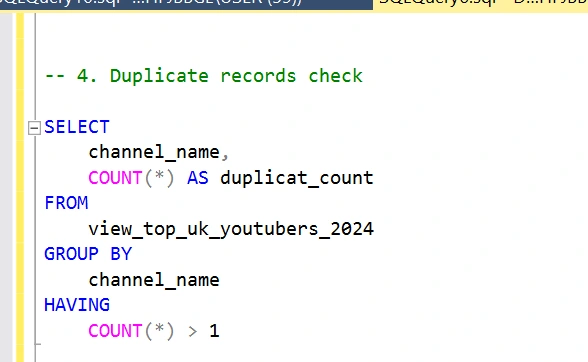
Task: Select the yellow SQLQuery6.sql tab
Action: click(x=481, y=5)
